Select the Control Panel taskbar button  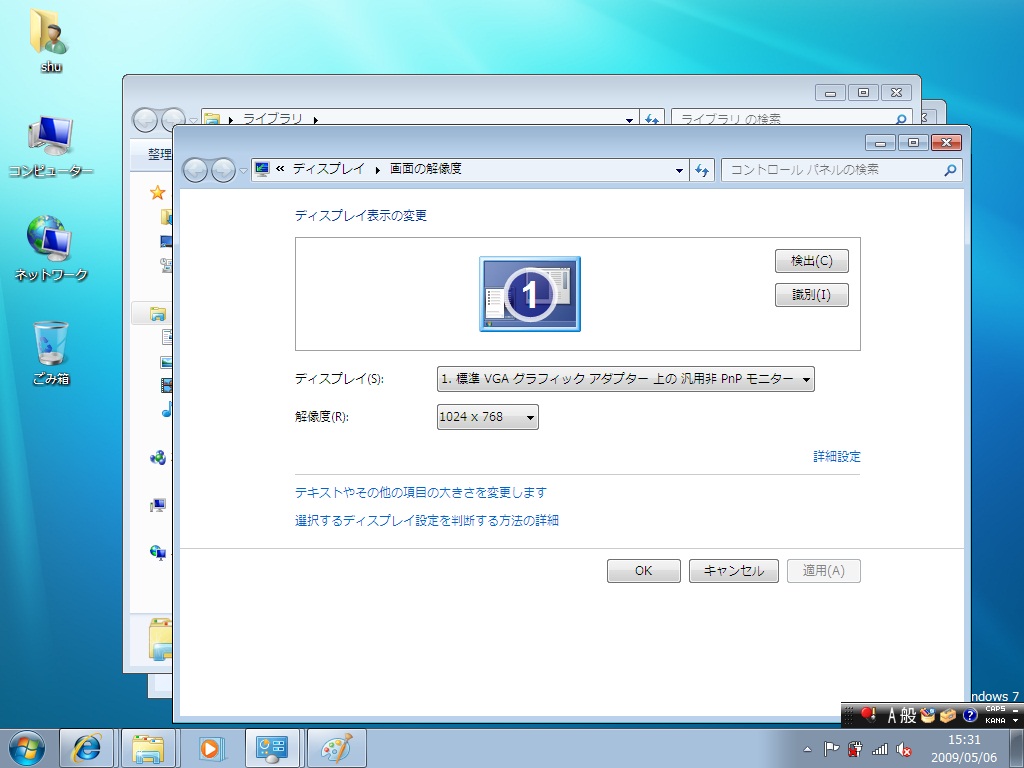272,748
